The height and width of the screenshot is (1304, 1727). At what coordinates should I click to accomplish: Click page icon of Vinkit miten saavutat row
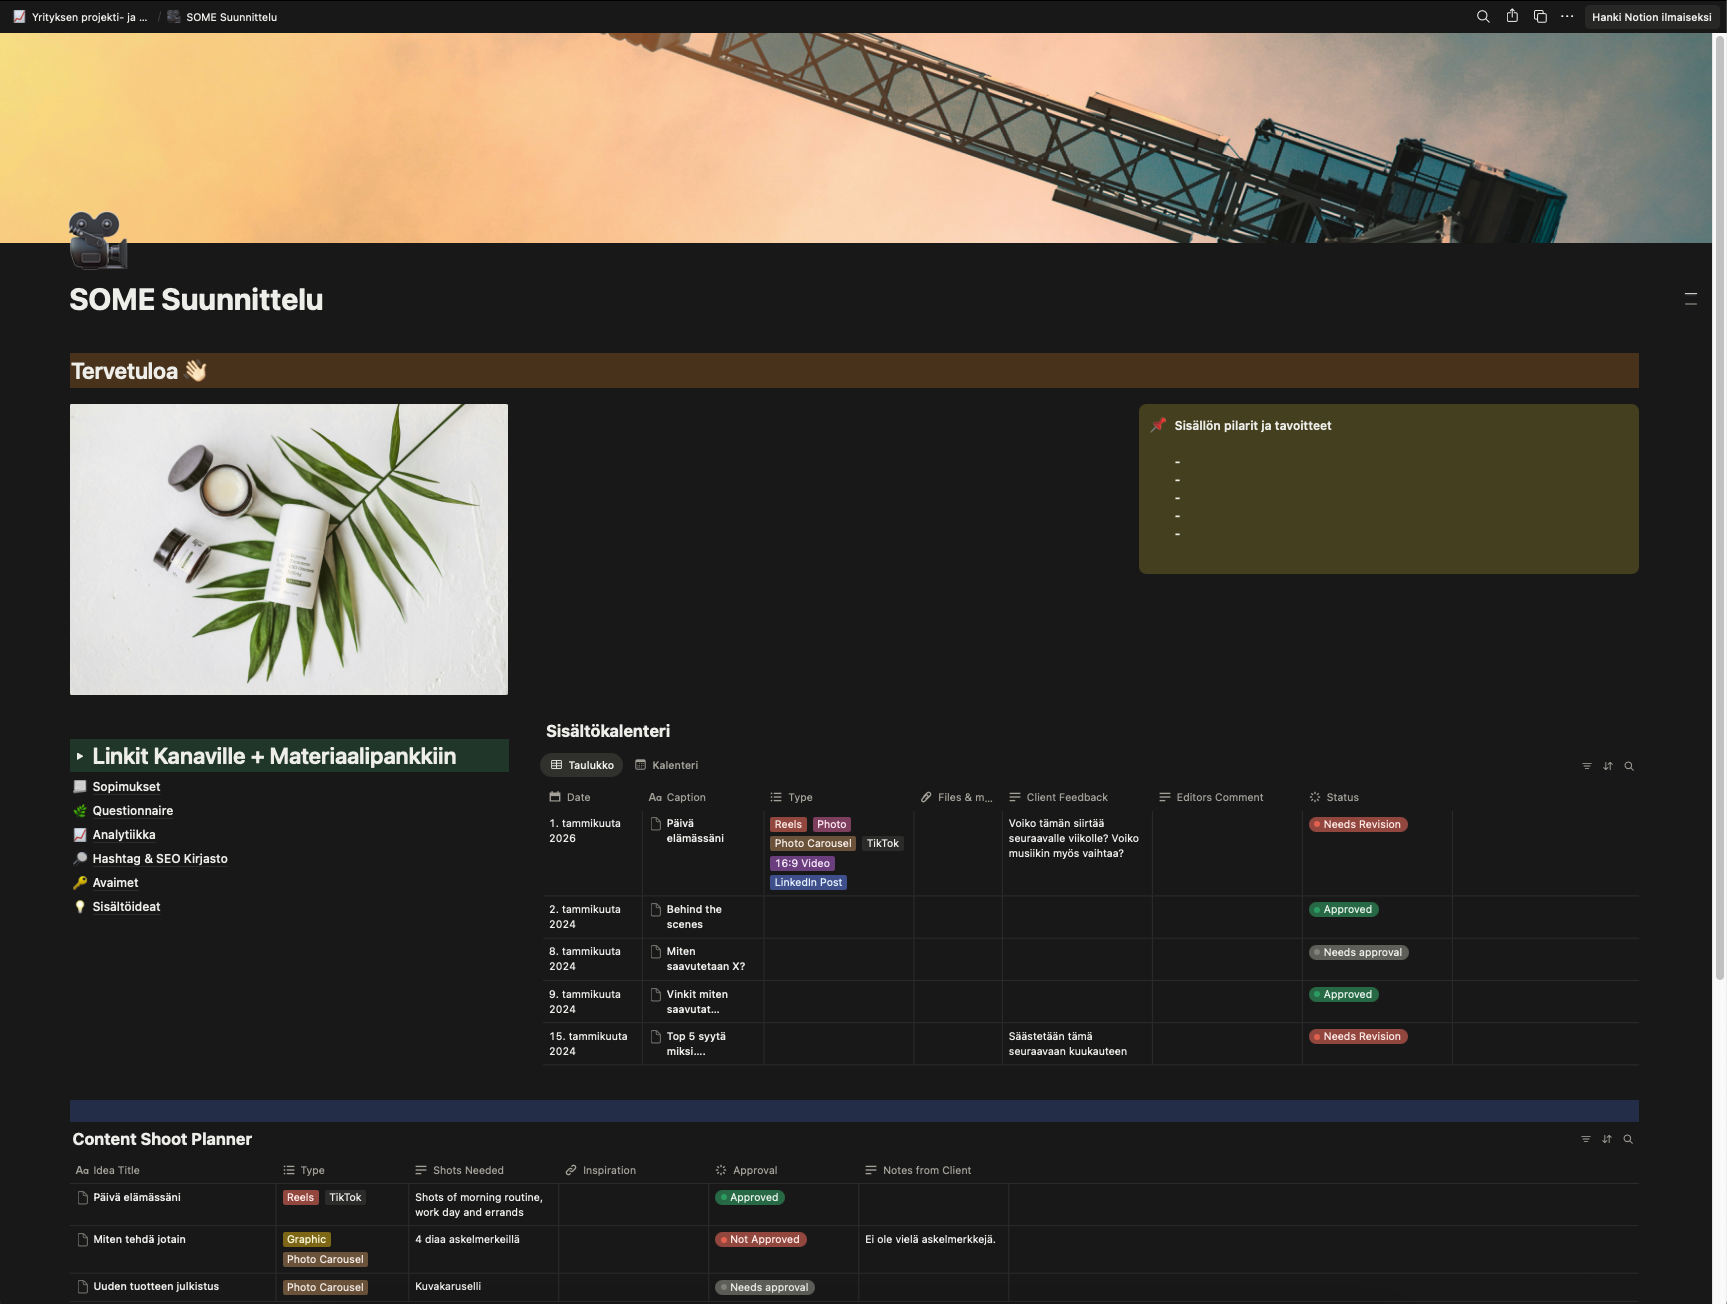(656, 995)
